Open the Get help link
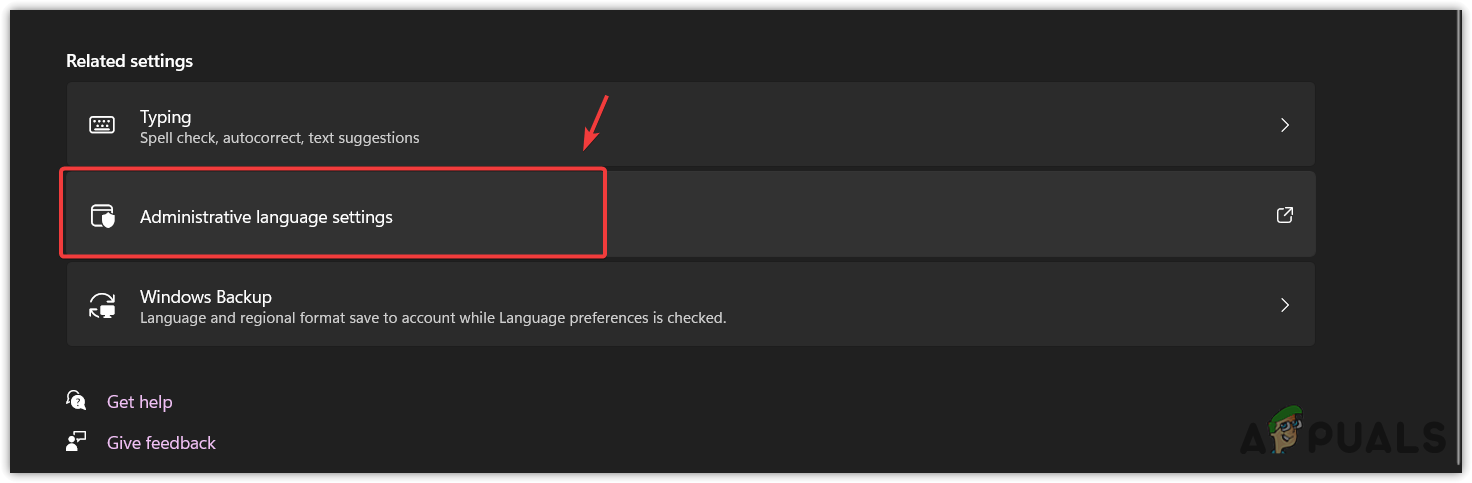Viewport: 1472px width, 483px height. point(139,402)
